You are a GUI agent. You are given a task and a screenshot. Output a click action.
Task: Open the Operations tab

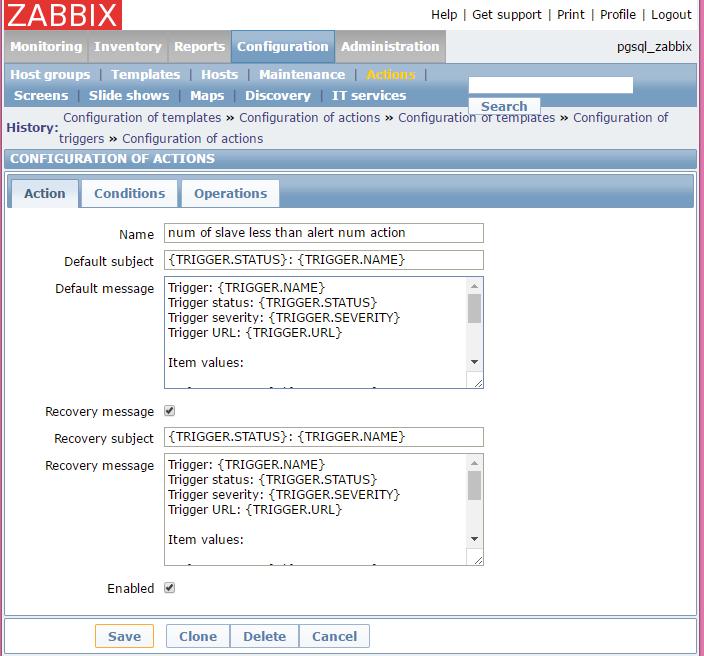tap(230, 193)
